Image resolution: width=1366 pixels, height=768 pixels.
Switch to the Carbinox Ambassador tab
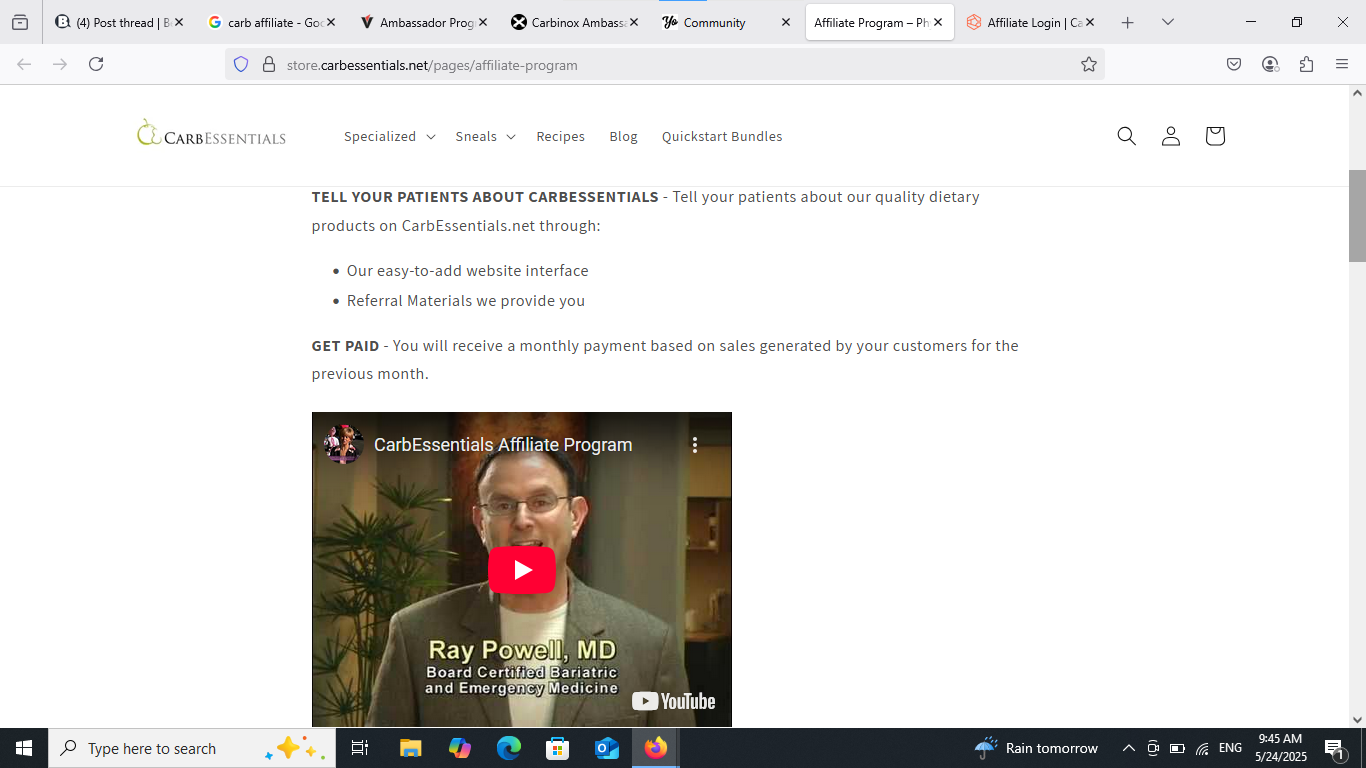pos(574,22)
